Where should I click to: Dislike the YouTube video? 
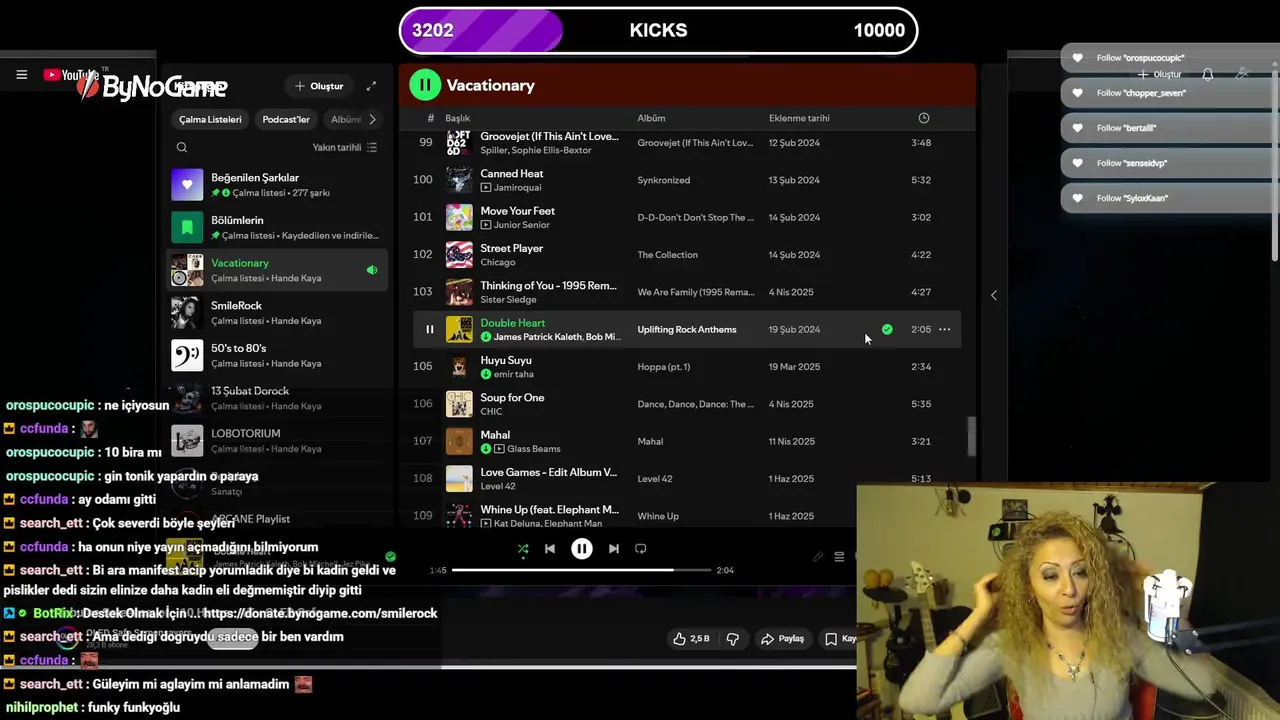click(x=732, y=638)
